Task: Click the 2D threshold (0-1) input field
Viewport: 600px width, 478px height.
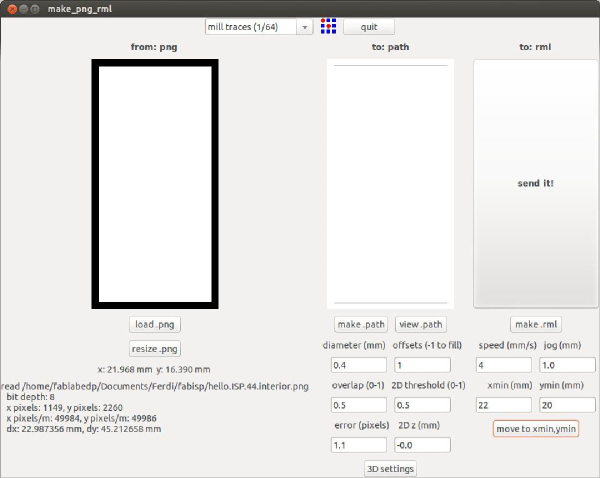Action: click(x=422, y=405)
